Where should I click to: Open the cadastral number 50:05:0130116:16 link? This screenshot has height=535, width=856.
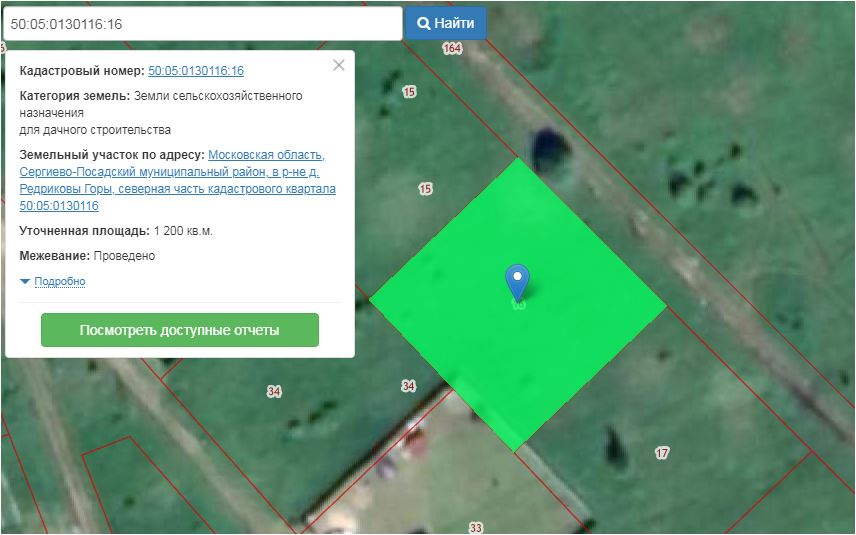click(196, 71)
